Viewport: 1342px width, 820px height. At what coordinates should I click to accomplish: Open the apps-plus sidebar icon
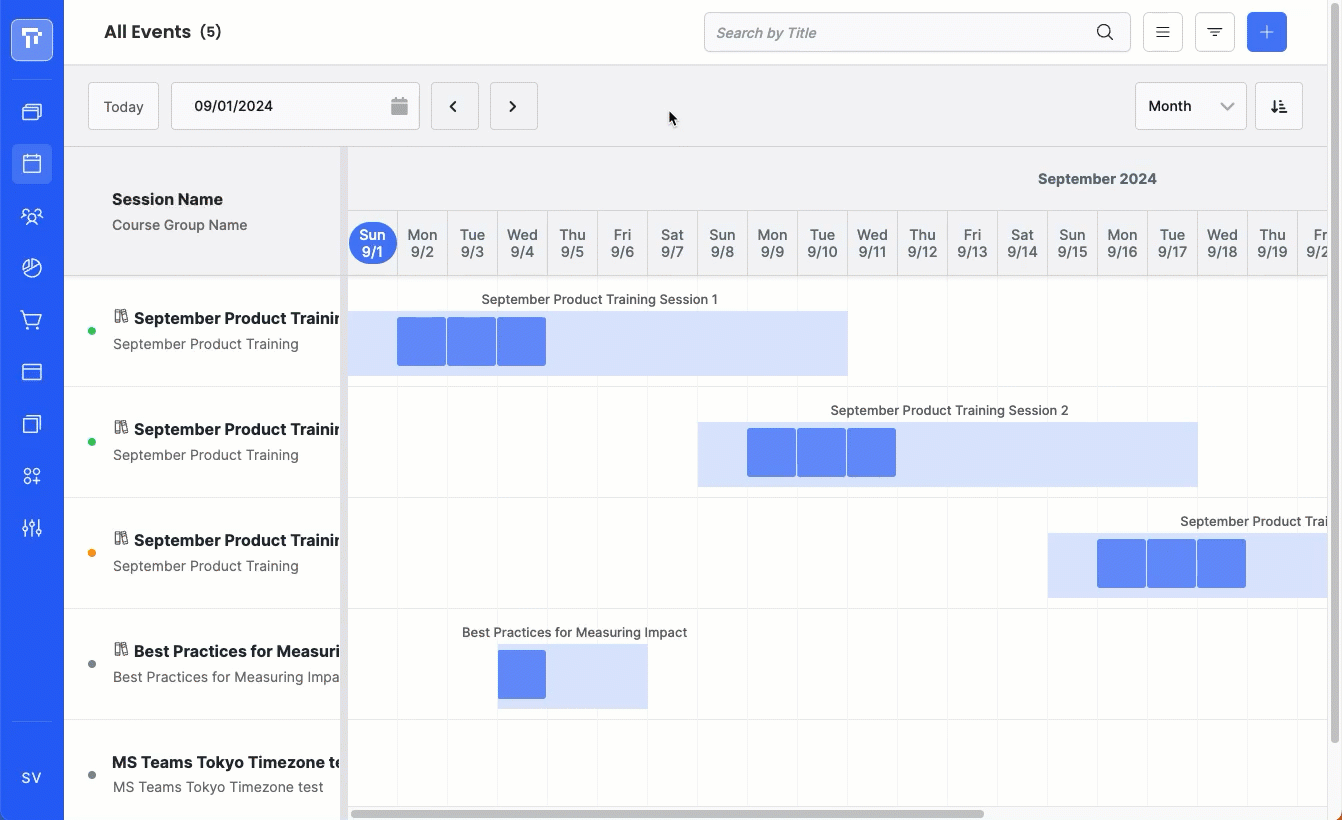pos(32,476)
